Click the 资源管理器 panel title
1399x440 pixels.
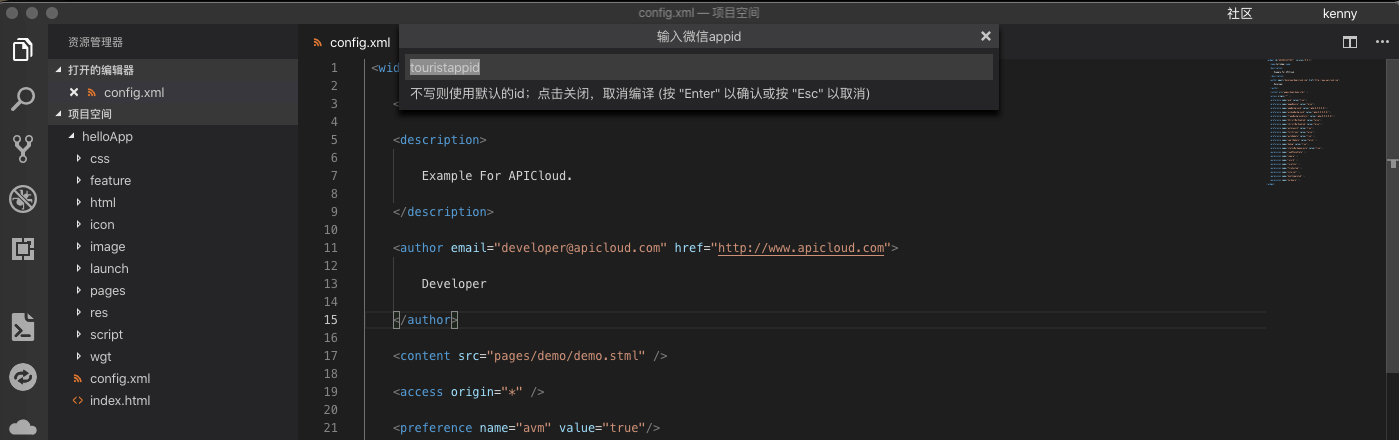pyautogui.click(x=96, y=42)
